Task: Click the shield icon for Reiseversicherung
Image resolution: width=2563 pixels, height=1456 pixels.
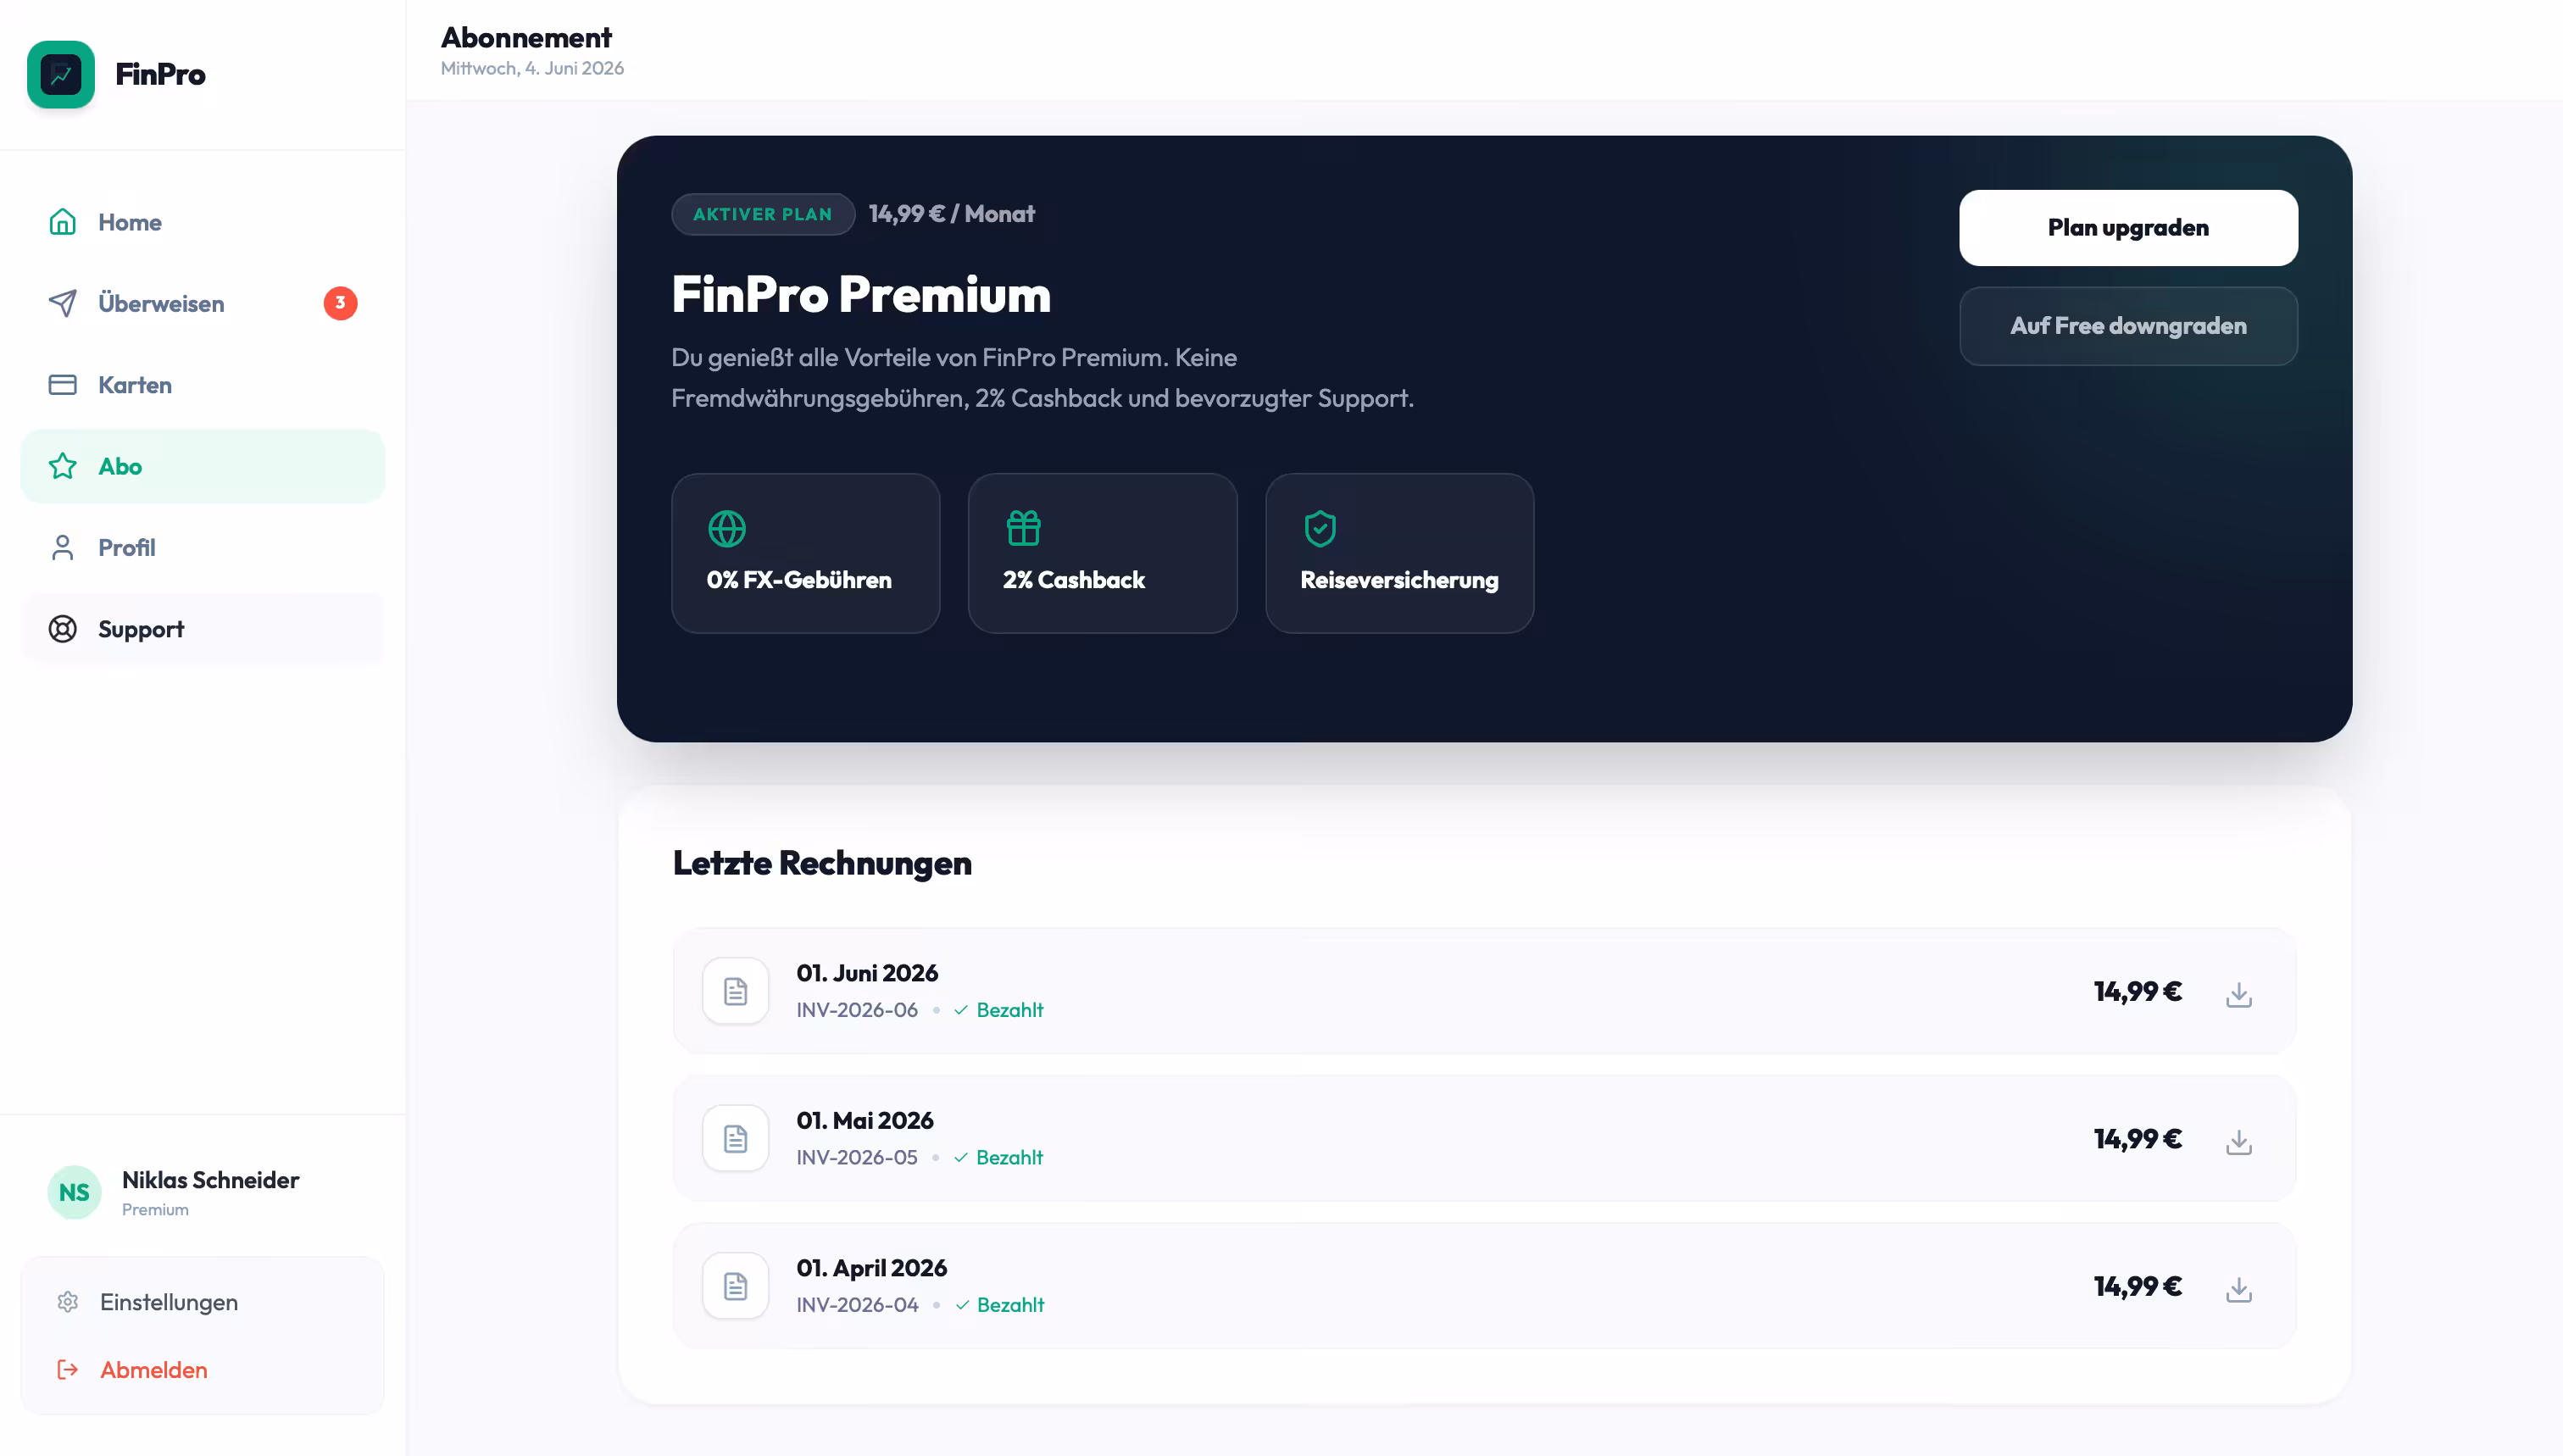Action: [x=1320, y=529]
